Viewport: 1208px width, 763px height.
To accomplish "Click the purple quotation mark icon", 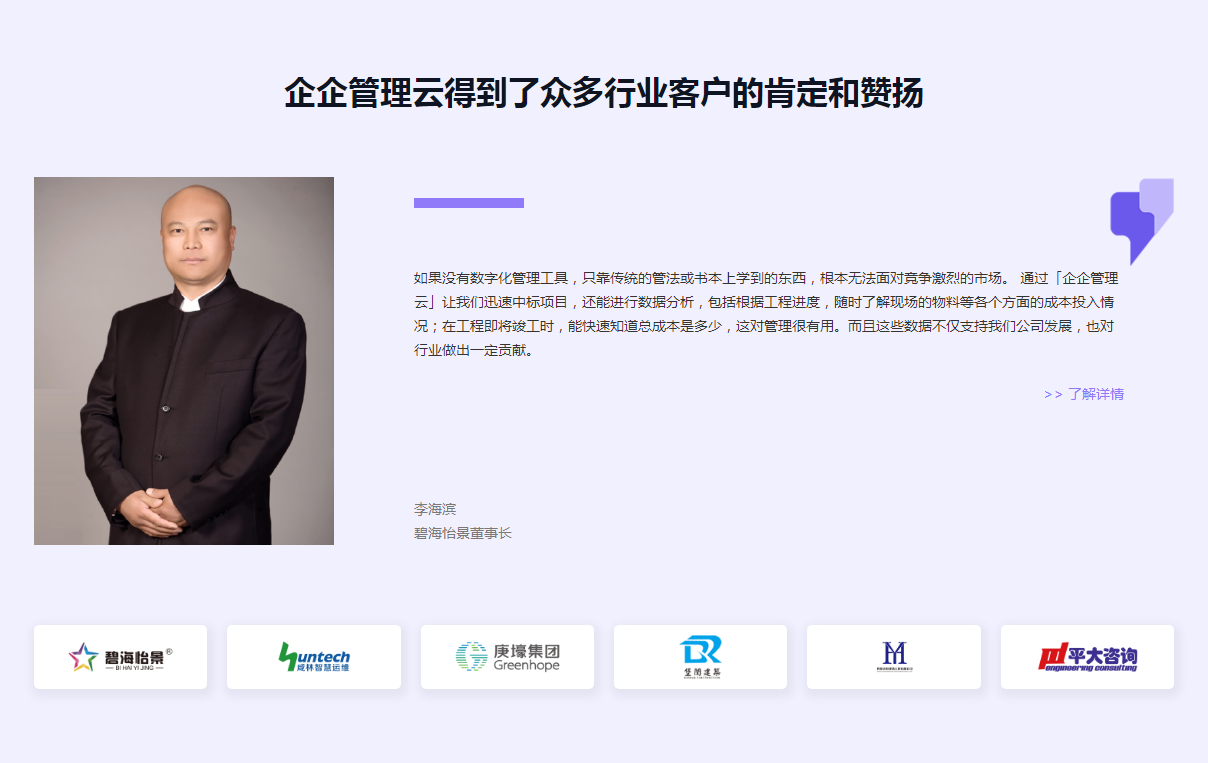I will (x=1142, y=221).
